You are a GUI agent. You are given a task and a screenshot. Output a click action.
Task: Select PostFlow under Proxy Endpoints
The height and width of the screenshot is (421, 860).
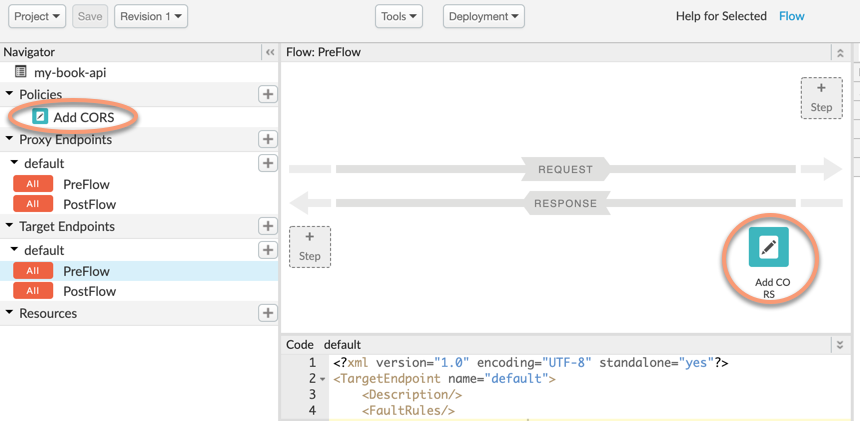pos(89,204)
